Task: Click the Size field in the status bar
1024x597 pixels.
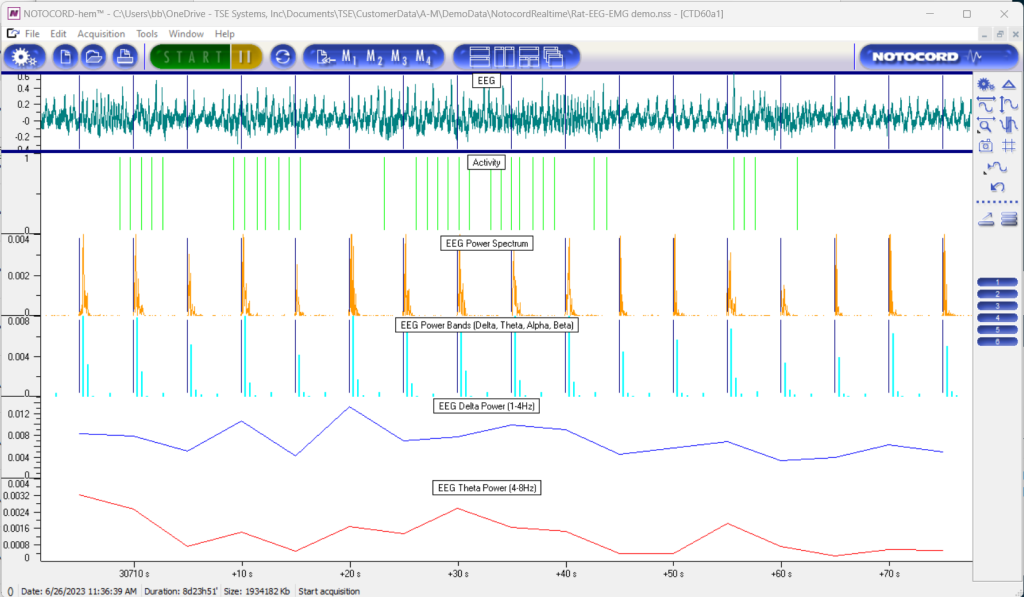Action: point(257,591)
